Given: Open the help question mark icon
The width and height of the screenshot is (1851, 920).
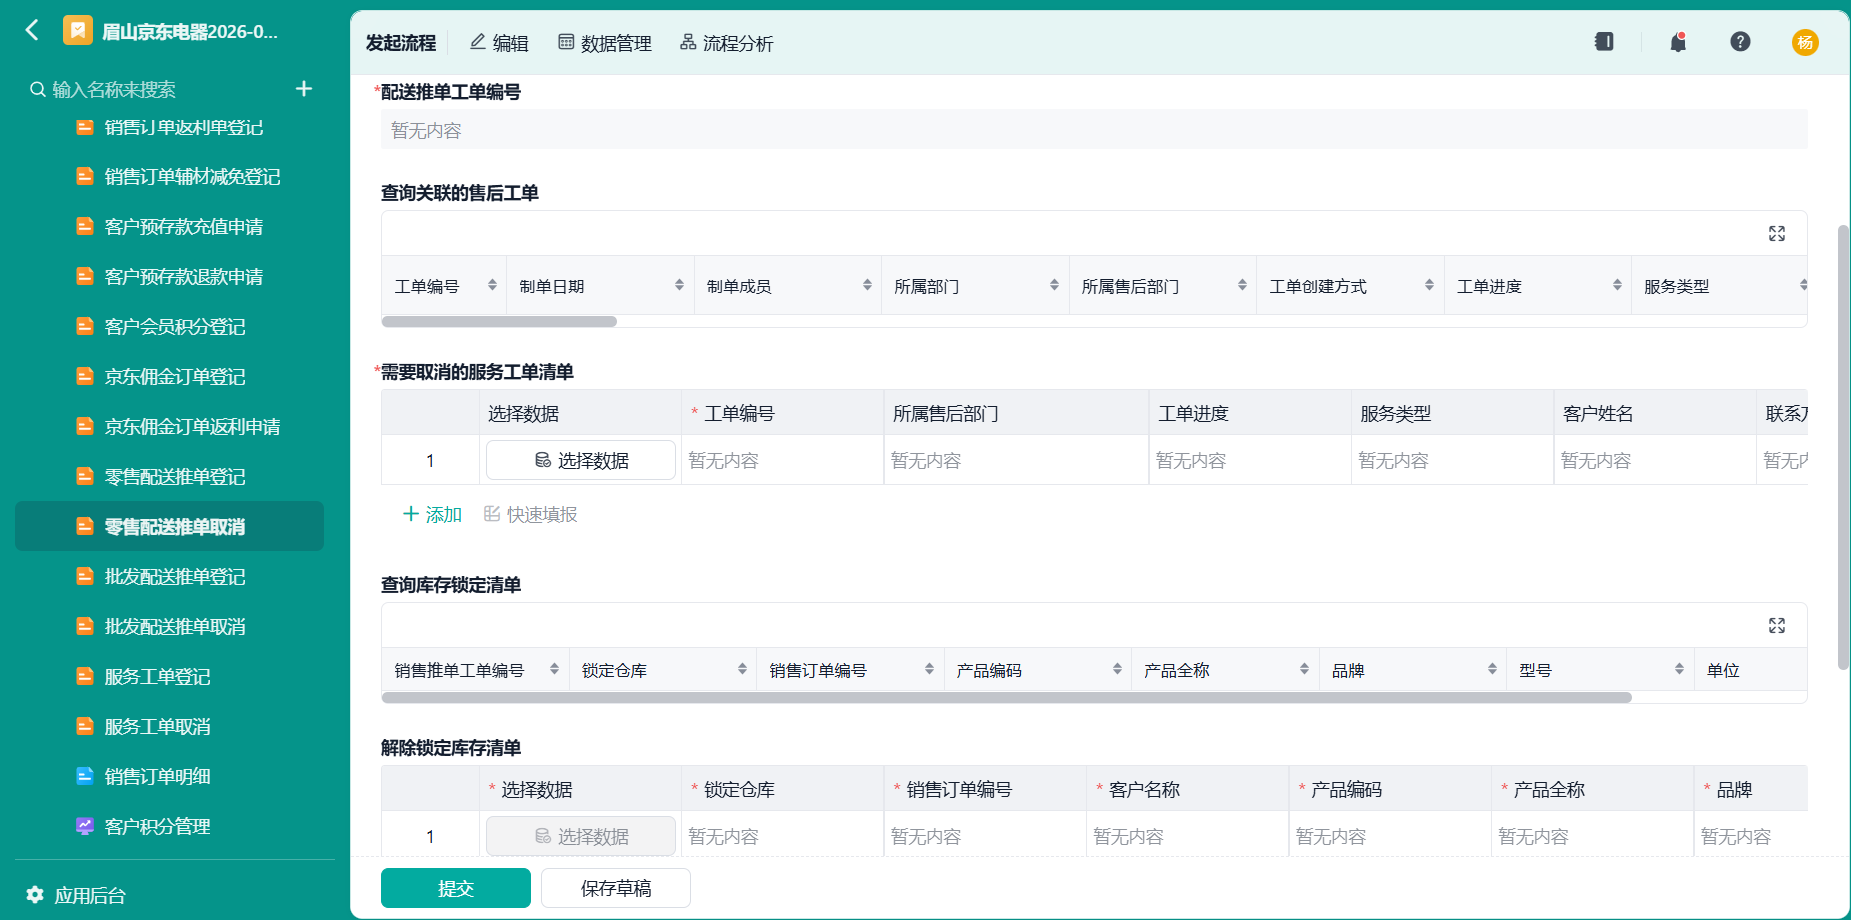Looking at the screenshot, I should click(1740, 42).
